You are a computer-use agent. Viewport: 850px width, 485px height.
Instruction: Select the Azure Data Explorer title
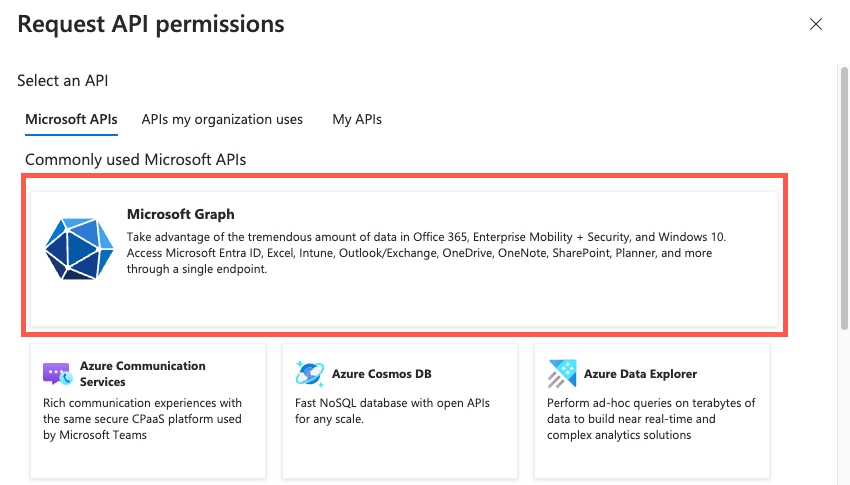pos(639,374)
